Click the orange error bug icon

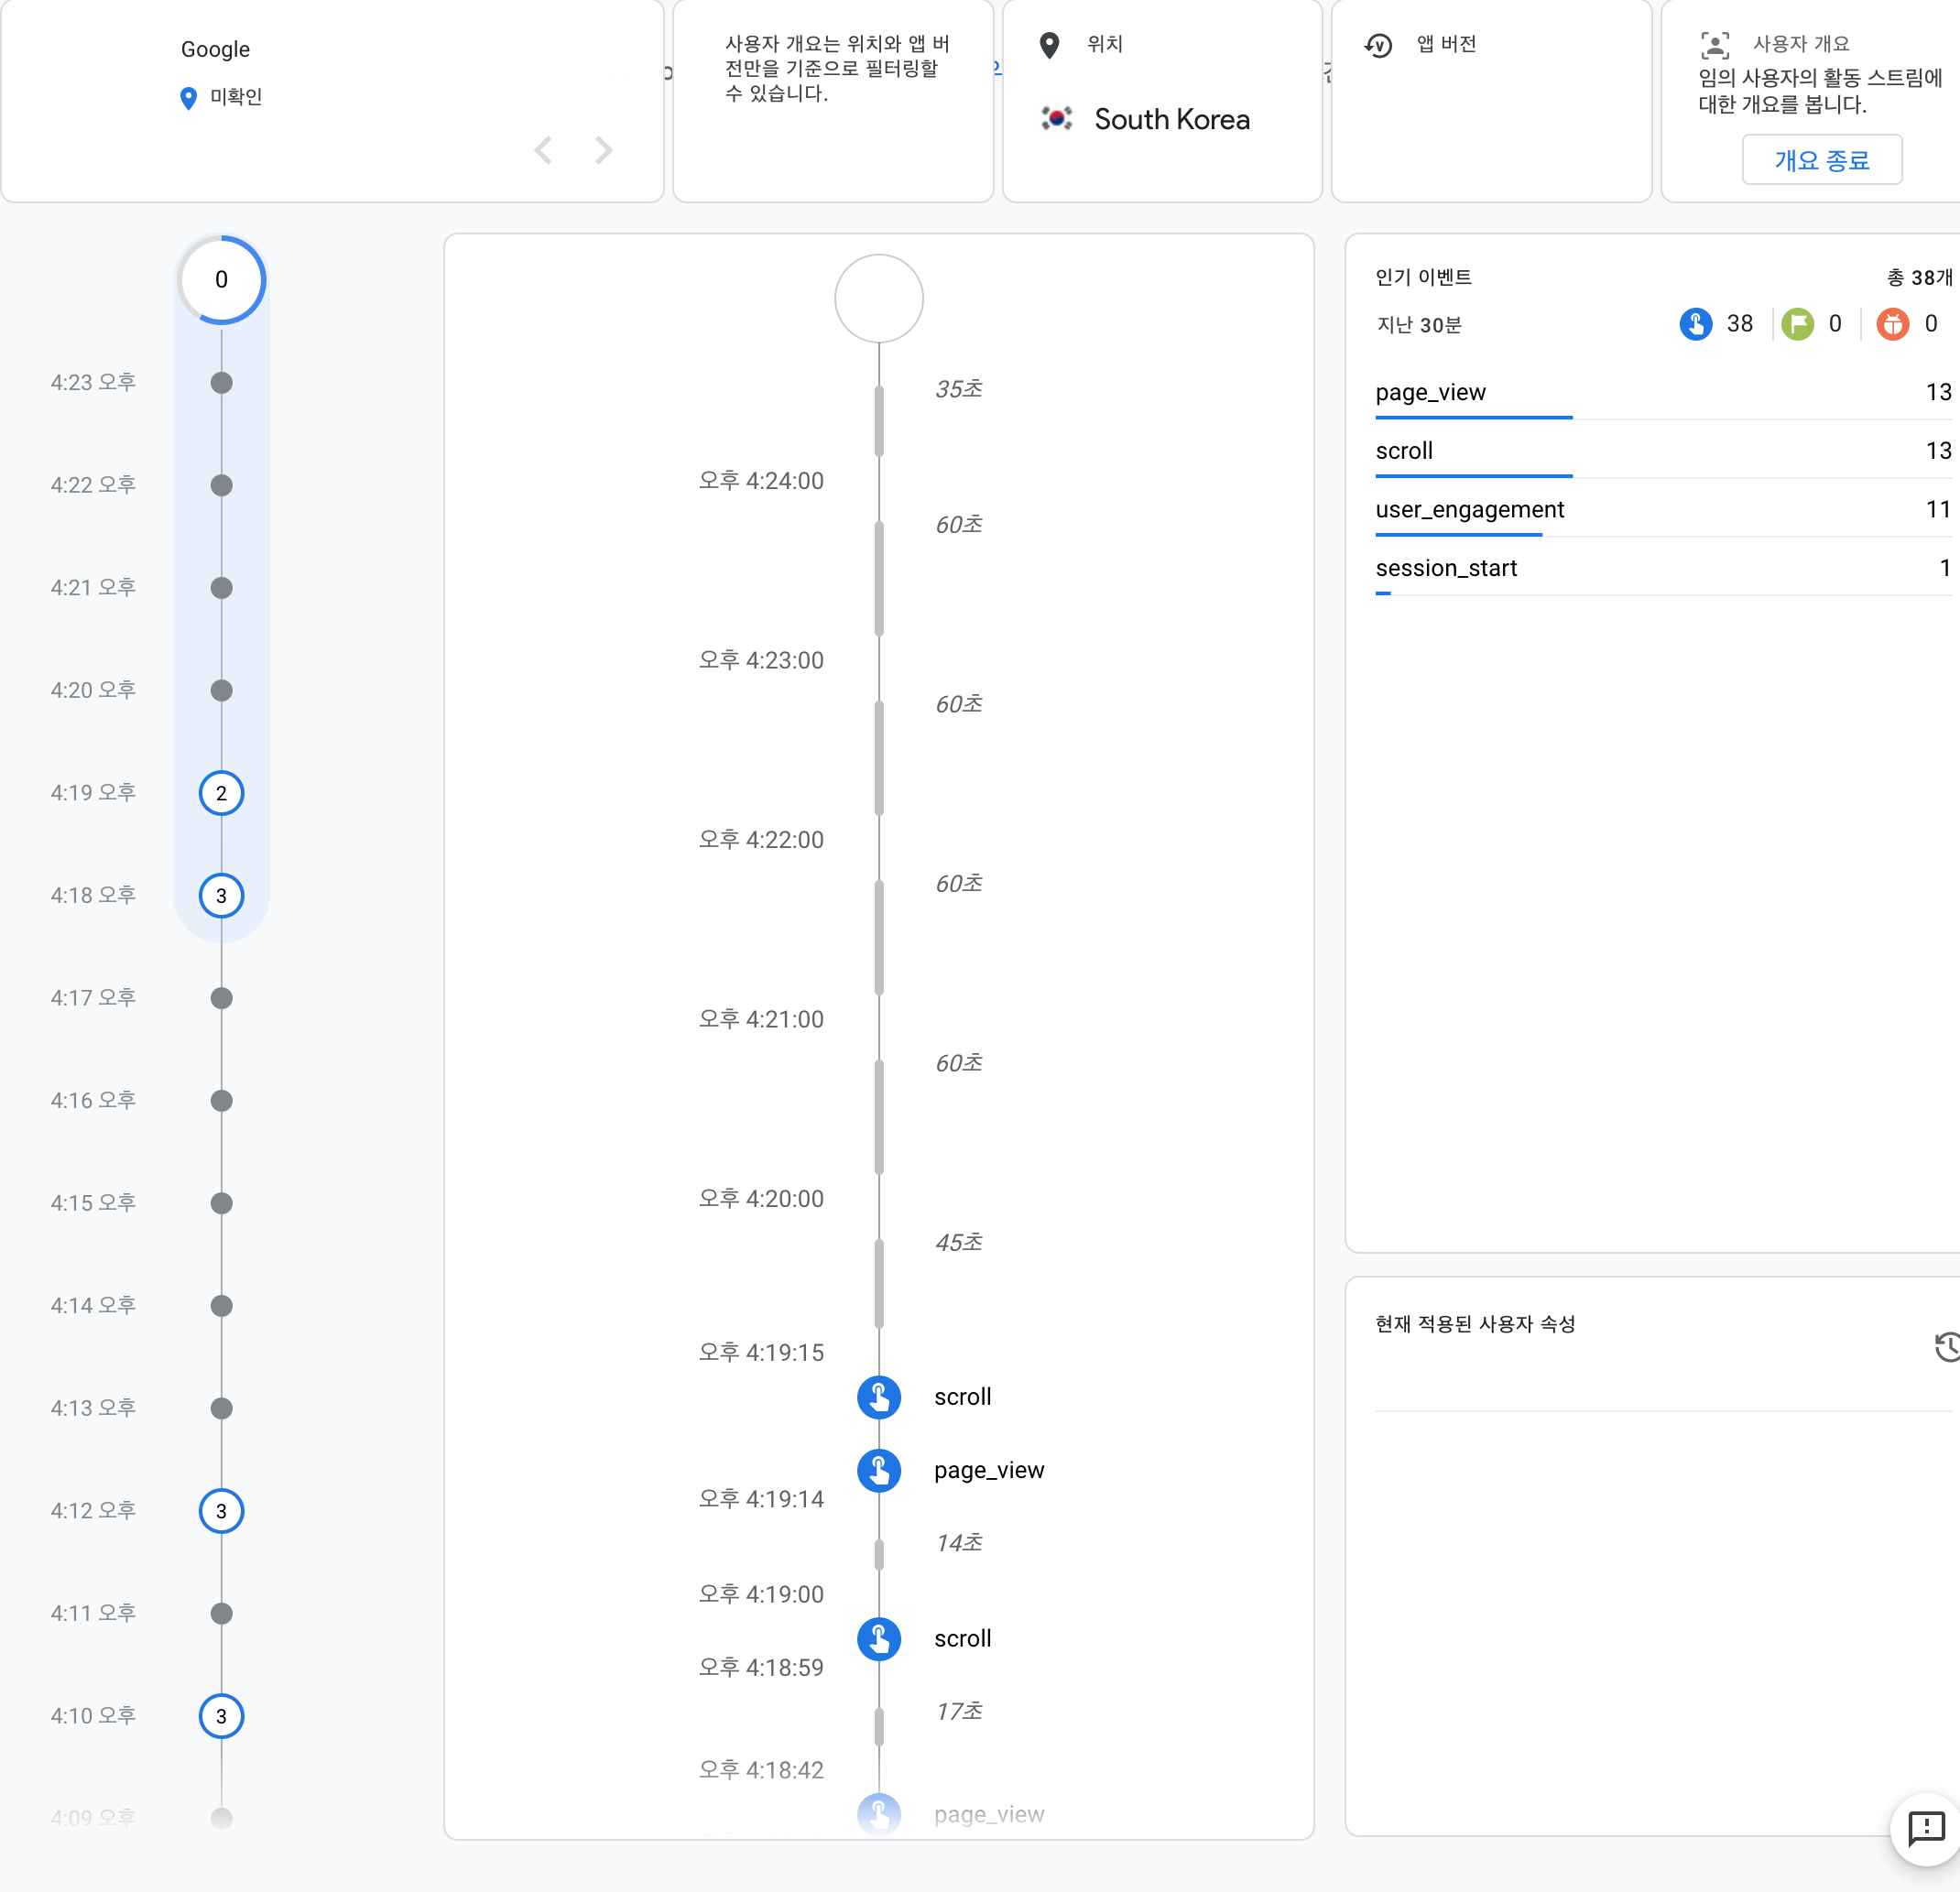click(1892, 324)
